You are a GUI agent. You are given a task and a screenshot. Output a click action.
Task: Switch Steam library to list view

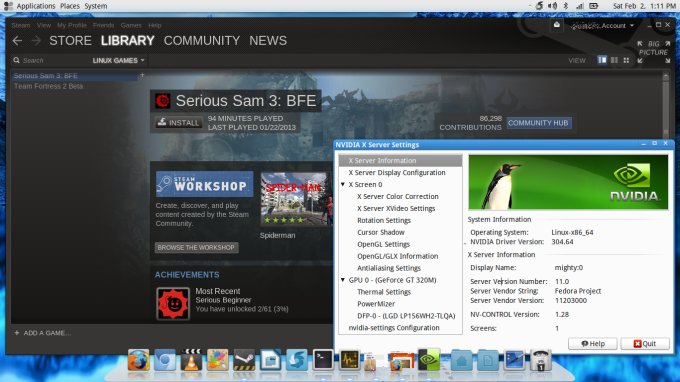(x=614, y=60)
